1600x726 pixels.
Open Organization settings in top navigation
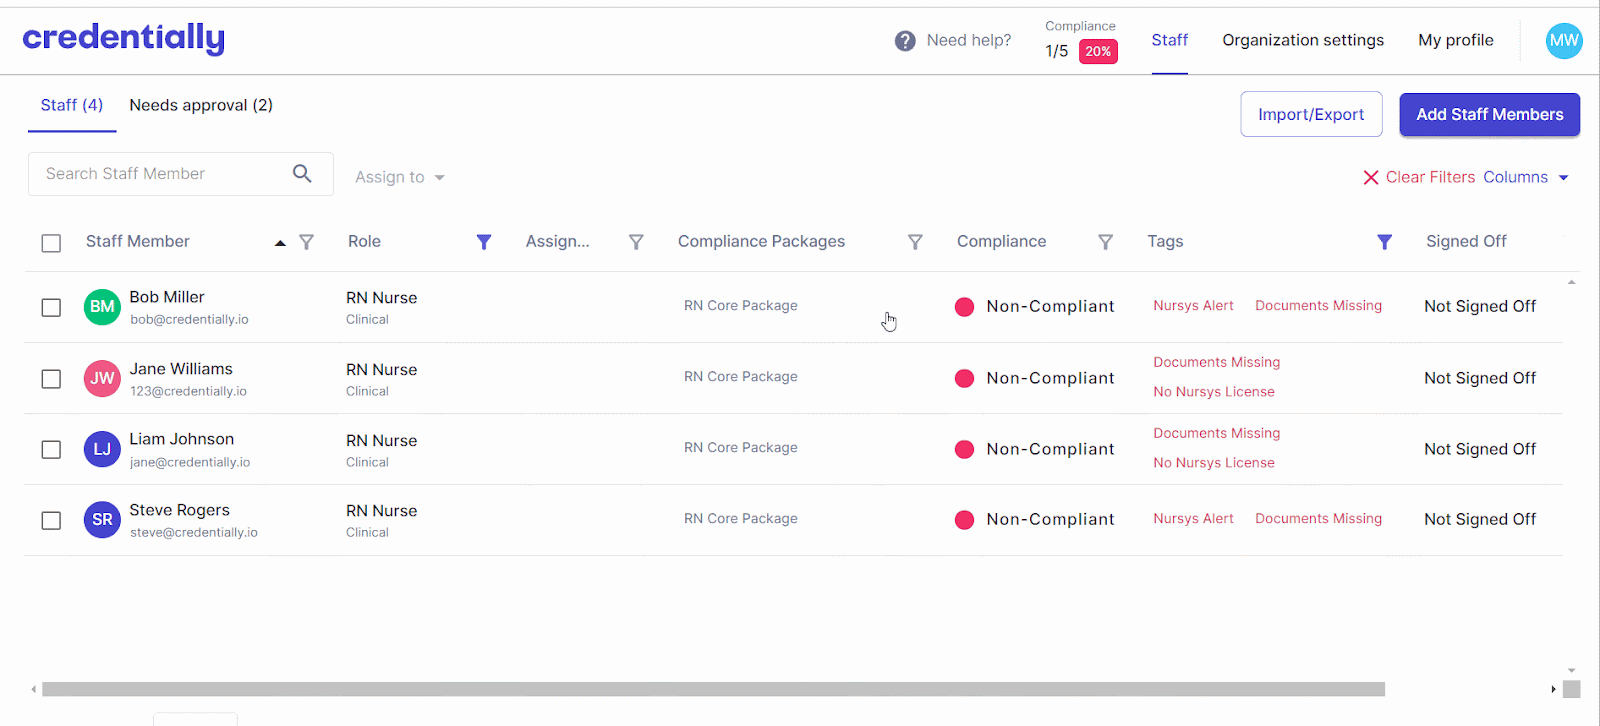click(x=1303, y=40)
